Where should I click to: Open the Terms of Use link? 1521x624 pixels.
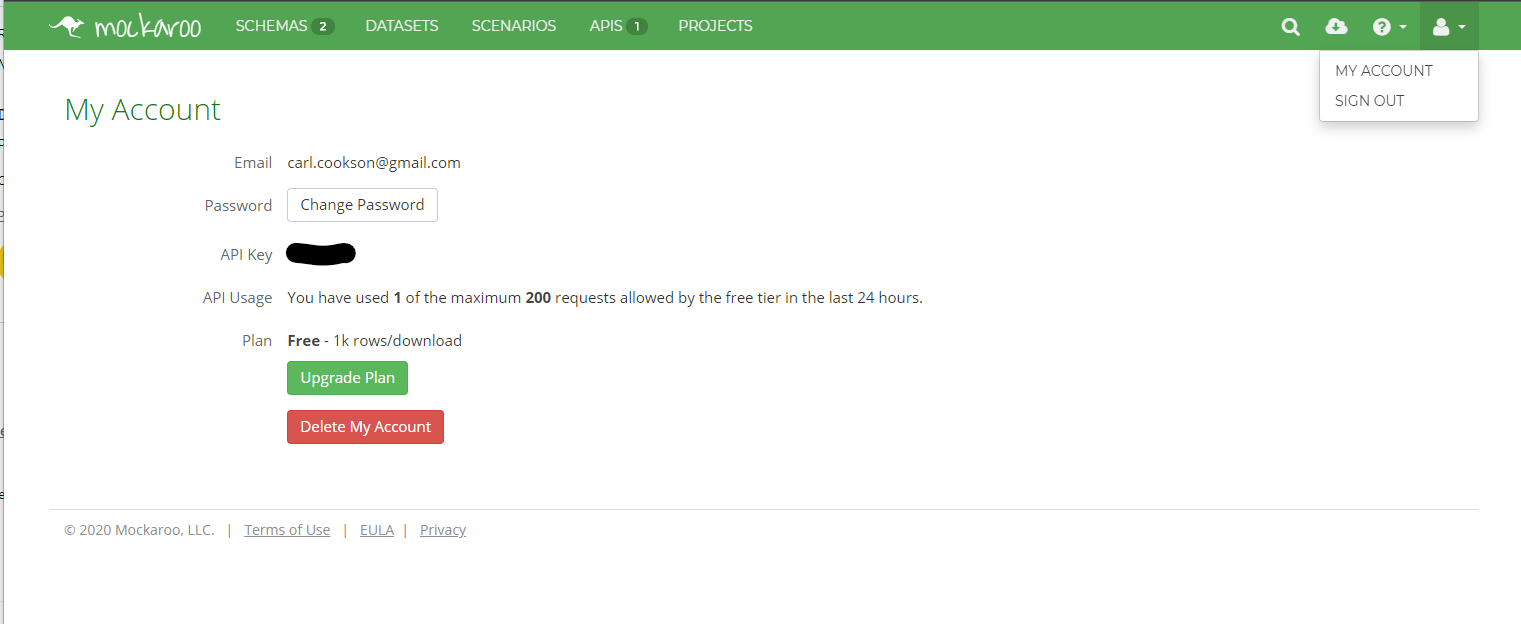click(287, 530)
